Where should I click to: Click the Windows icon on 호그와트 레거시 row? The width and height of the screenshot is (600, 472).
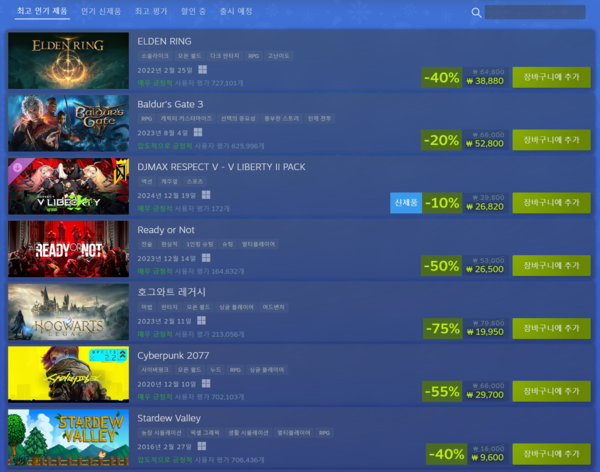coord(201,320)
